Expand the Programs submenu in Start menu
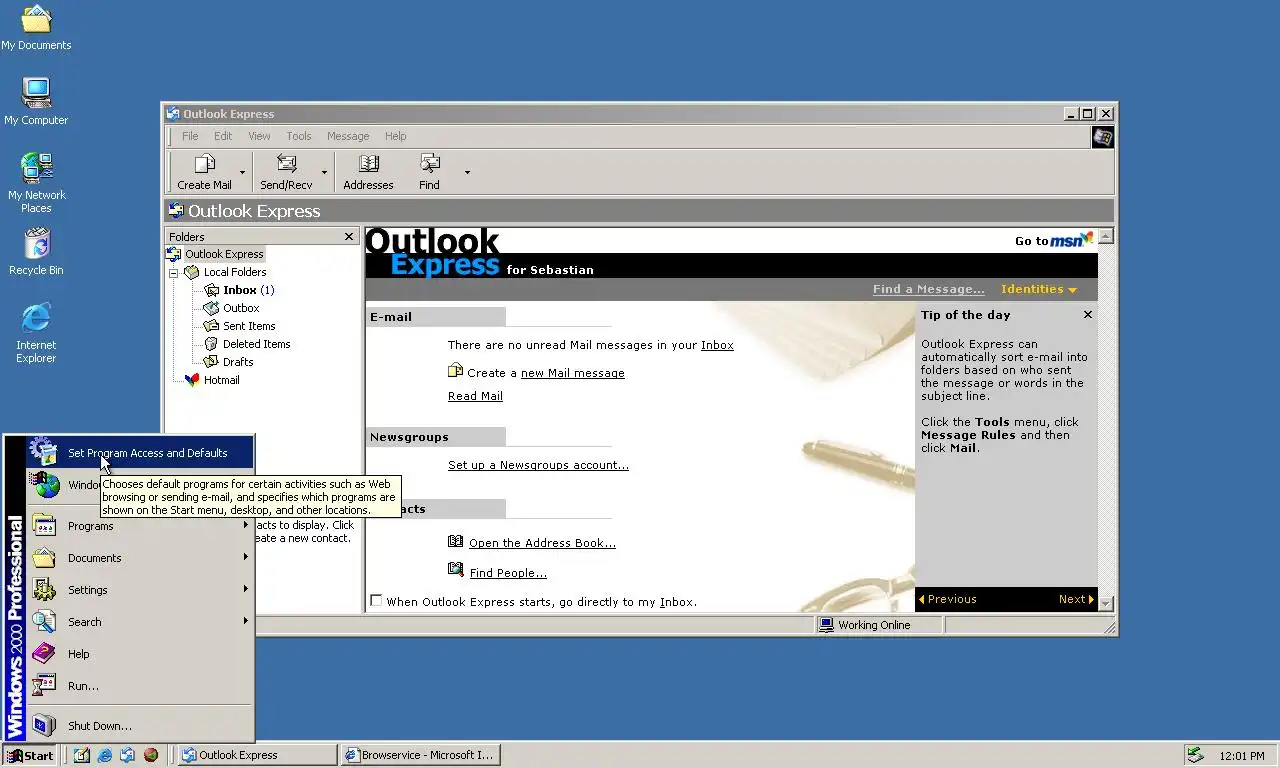The width and height of the screenshot is (1280, 768). [140, 526]
